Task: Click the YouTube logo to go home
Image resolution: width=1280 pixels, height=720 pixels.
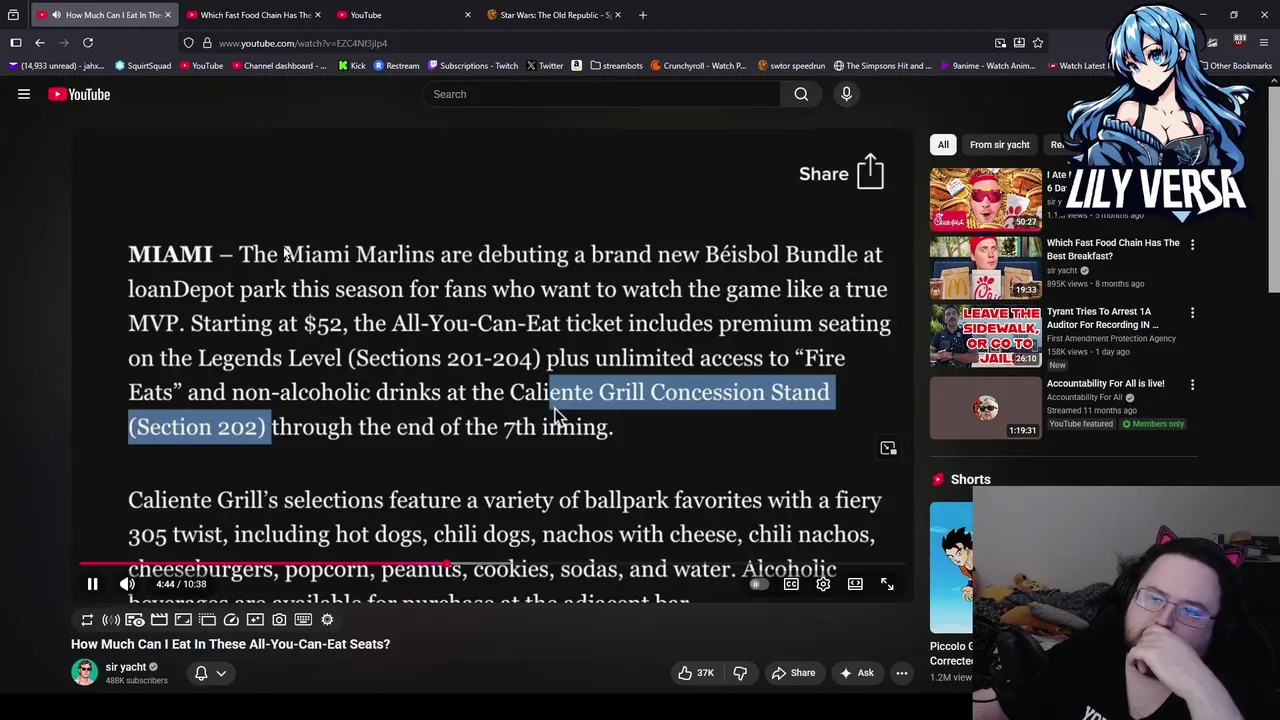Action: pos(79,94)
